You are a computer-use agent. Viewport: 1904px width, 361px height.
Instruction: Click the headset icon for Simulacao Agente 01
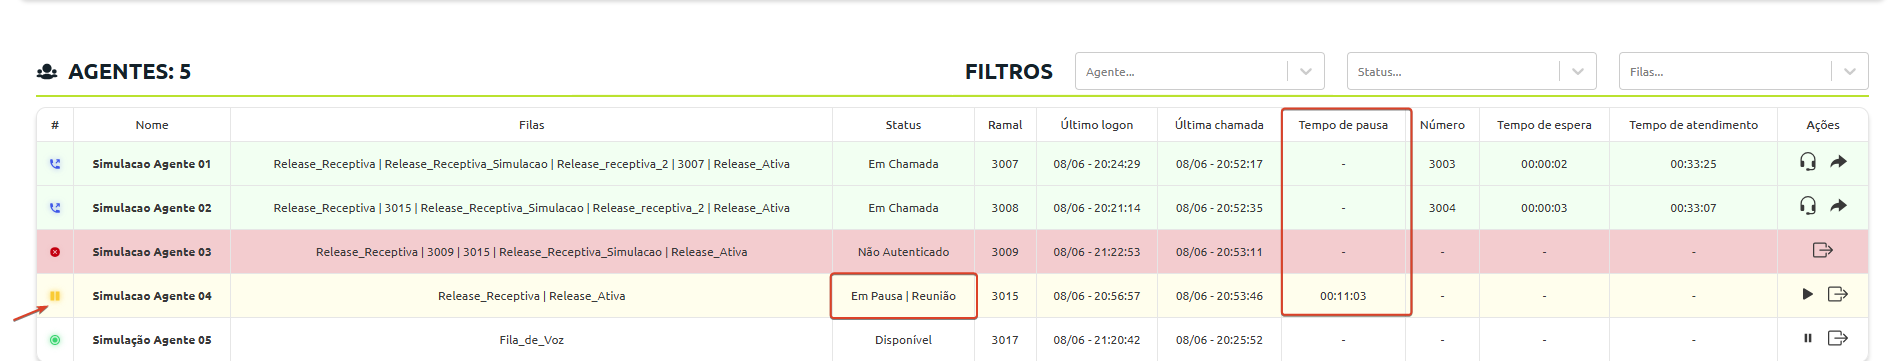pos(1807,162)
